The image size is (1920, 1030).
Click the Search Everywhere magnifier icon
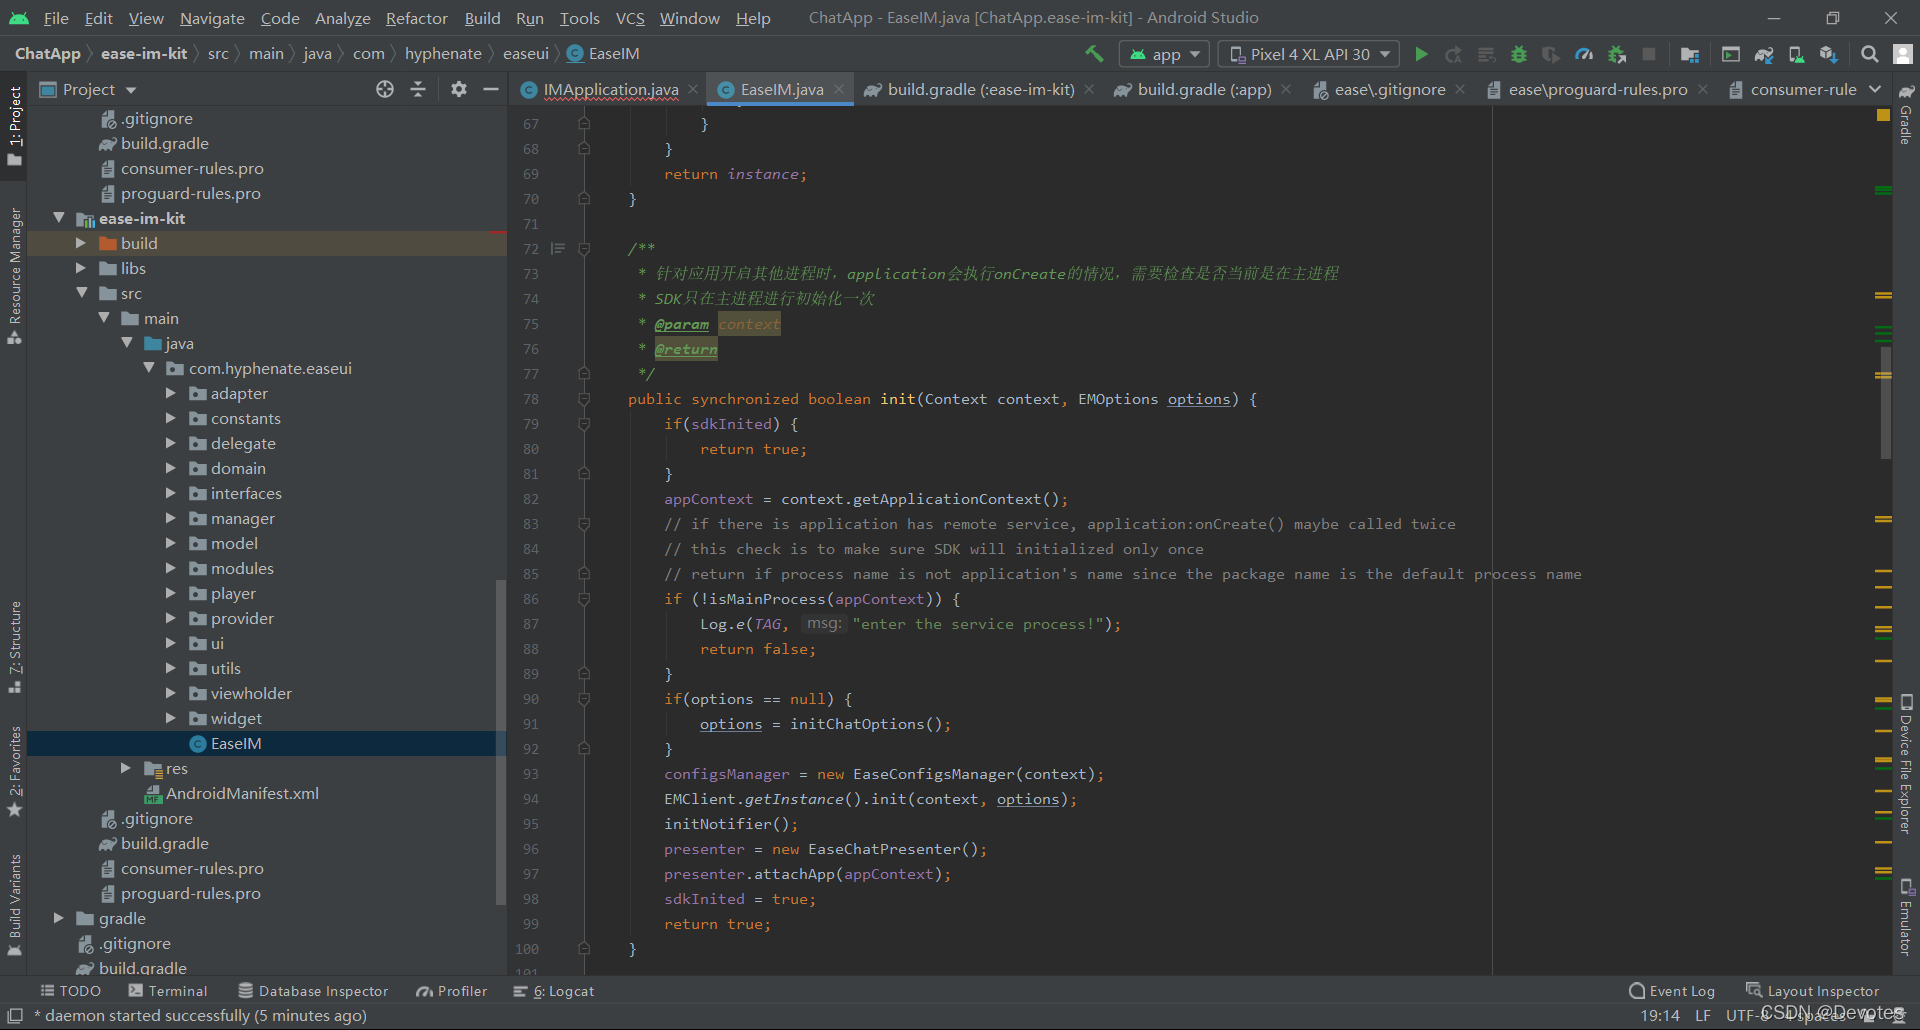tap(1869, 54)
